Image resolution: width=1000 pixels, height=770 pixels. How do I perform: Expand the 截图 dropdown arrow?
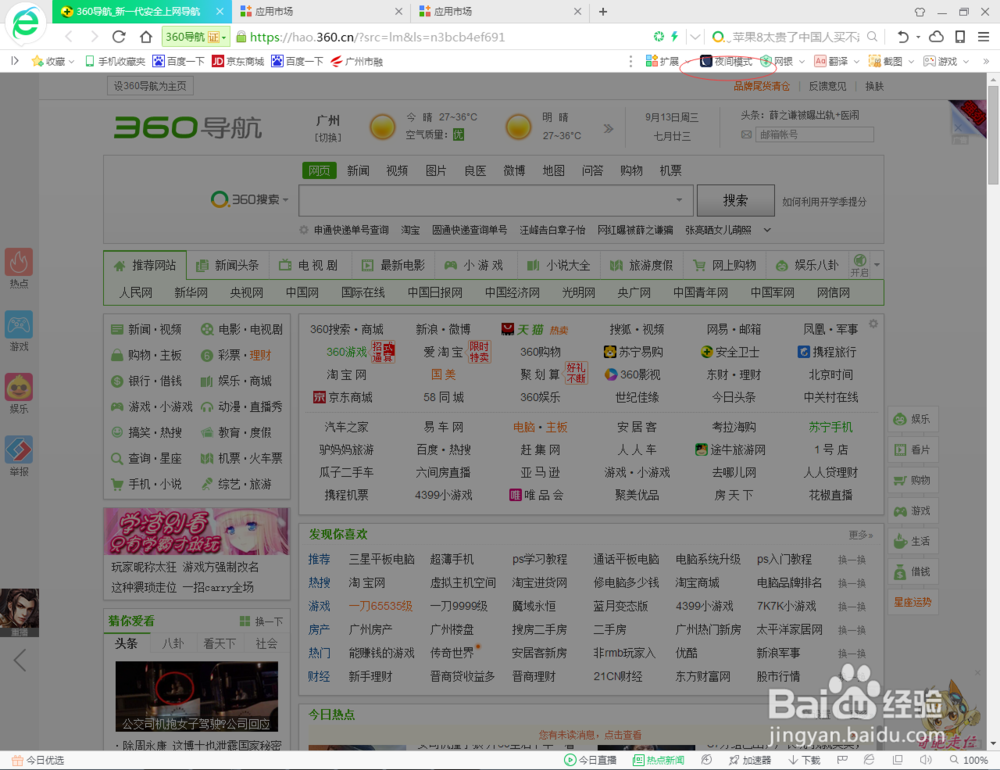point(911,61)
